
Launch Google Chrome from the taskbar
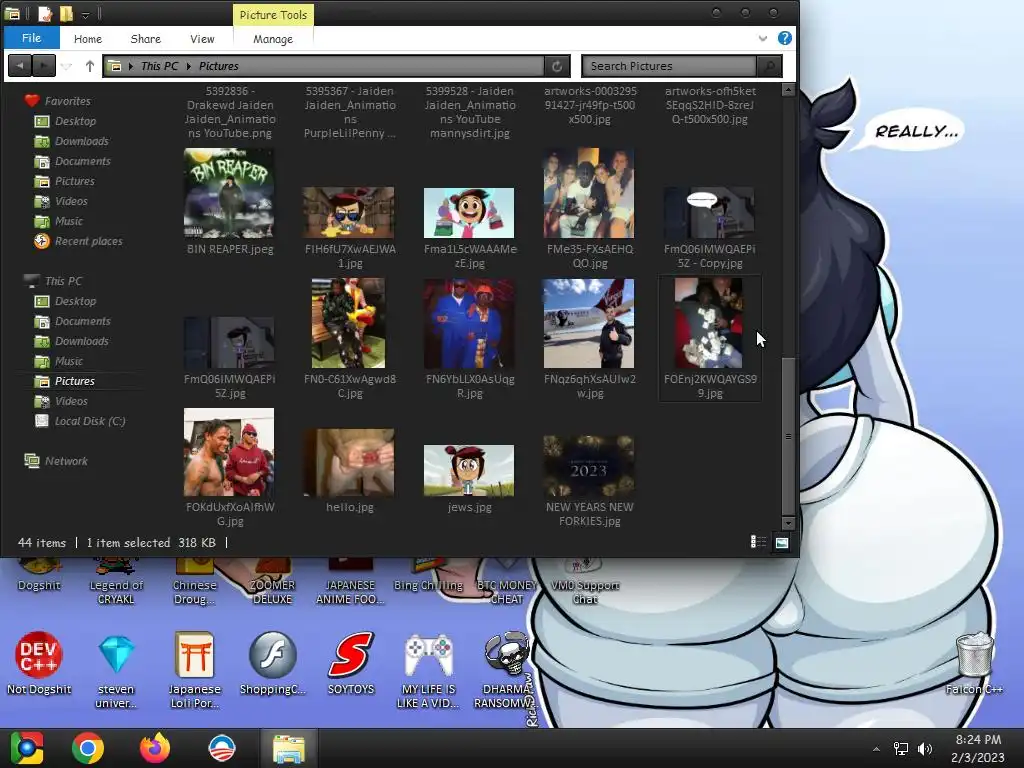tap(88, 748)
